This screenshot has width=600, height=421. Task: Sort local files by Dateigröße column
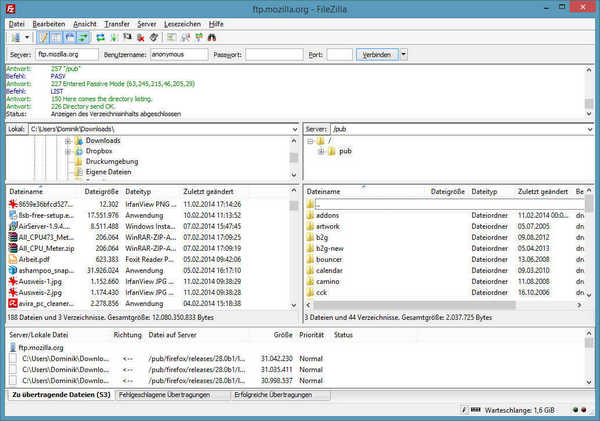click(102, 190)
